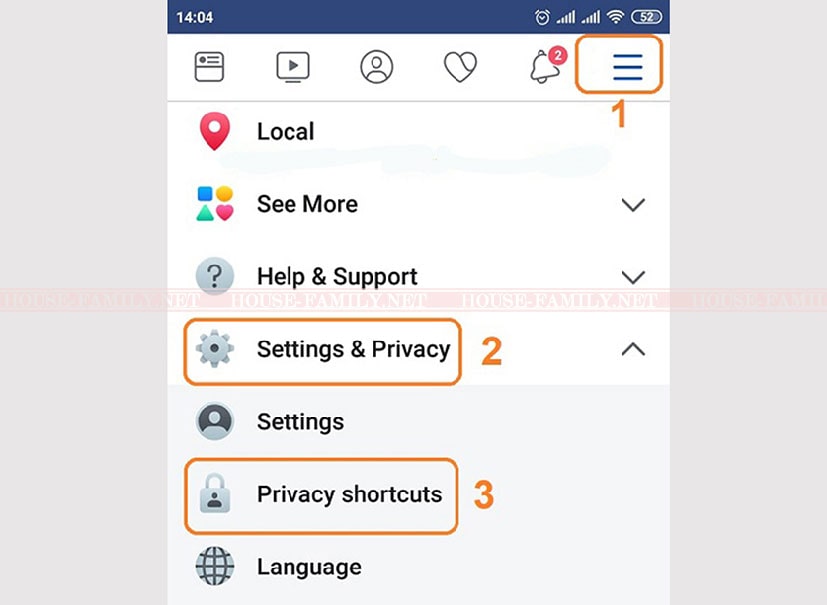Tap the Help & Support question mark icon
The width and height of the screenshot is (827, 605).
[x=215, y=276]
